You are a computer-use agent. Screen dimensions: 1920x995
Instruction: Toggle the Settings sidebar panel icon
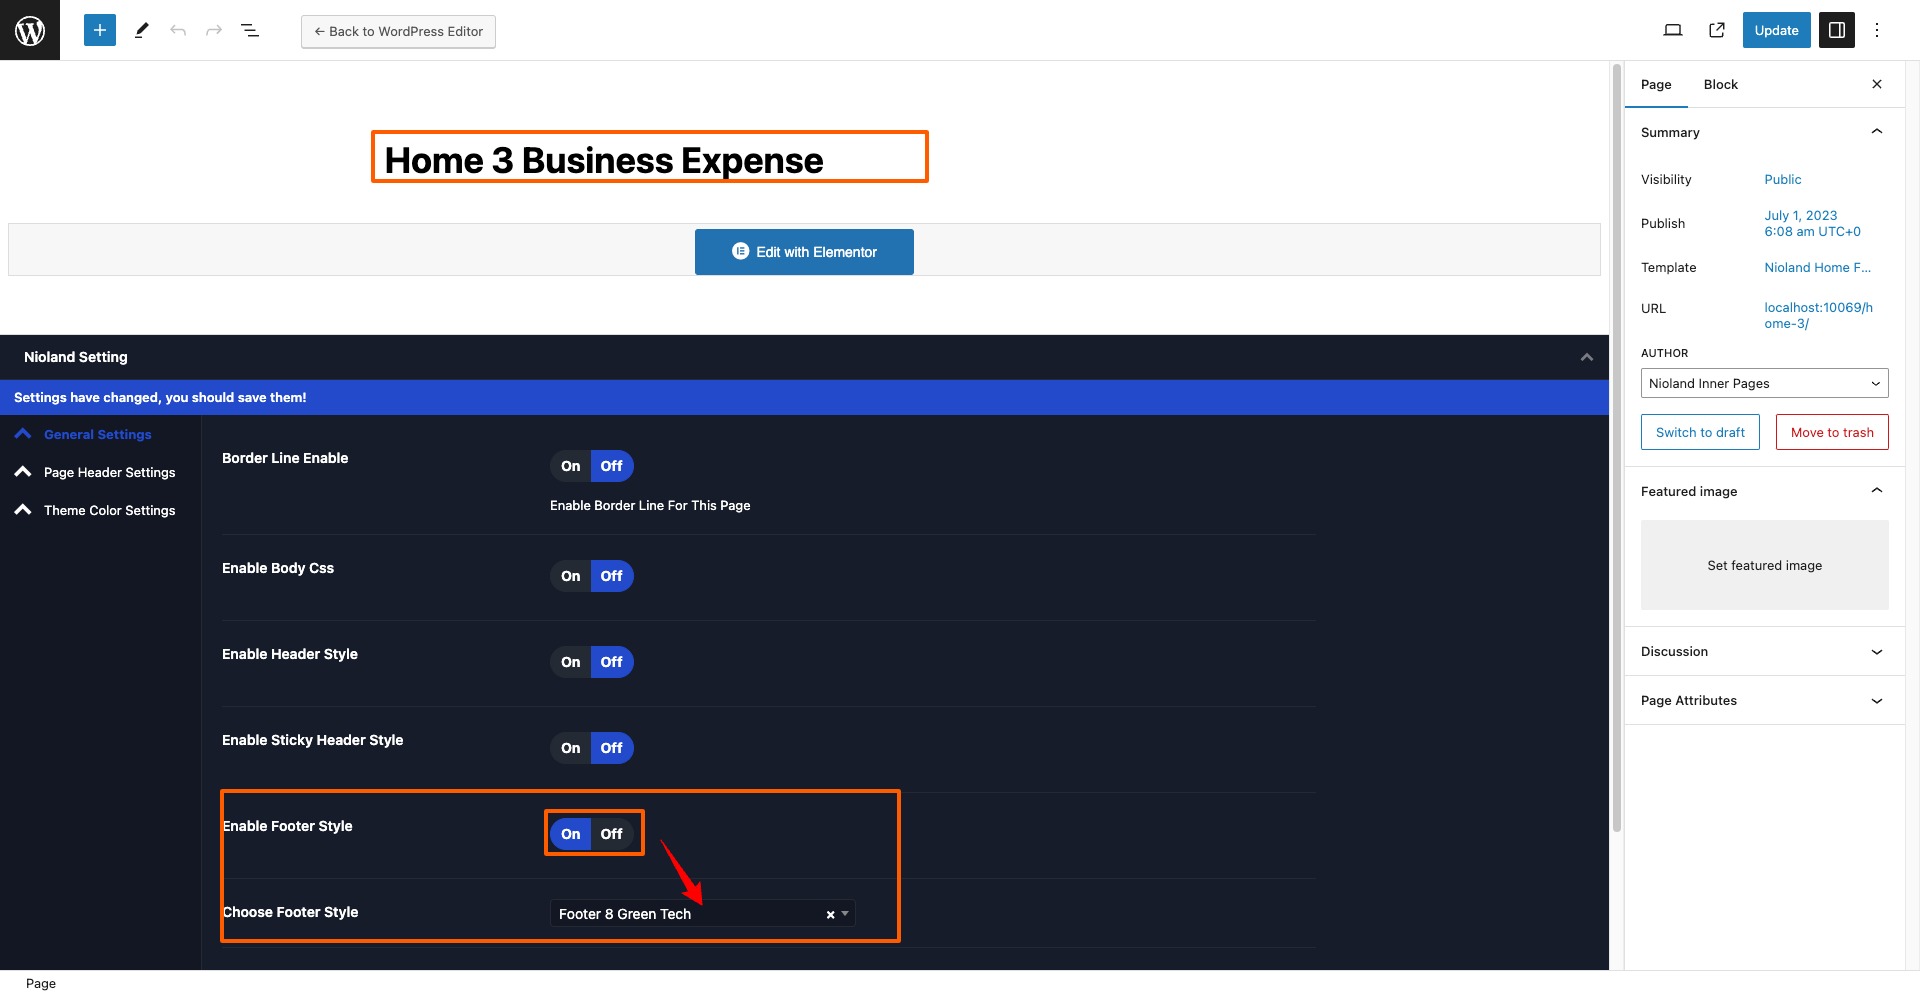[x=1837, y=30]
